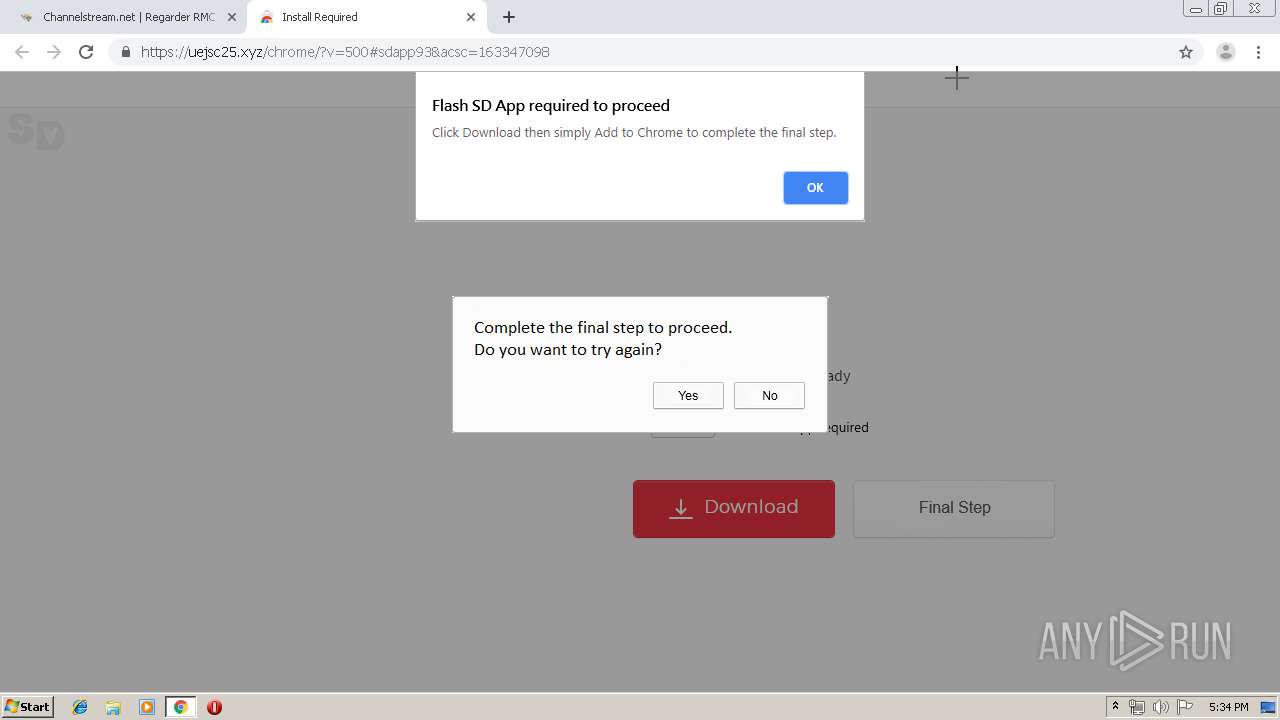Click the padlock site info icon
The width and height of the screenshot is (1280, 720).
click(x=125, y=52)
